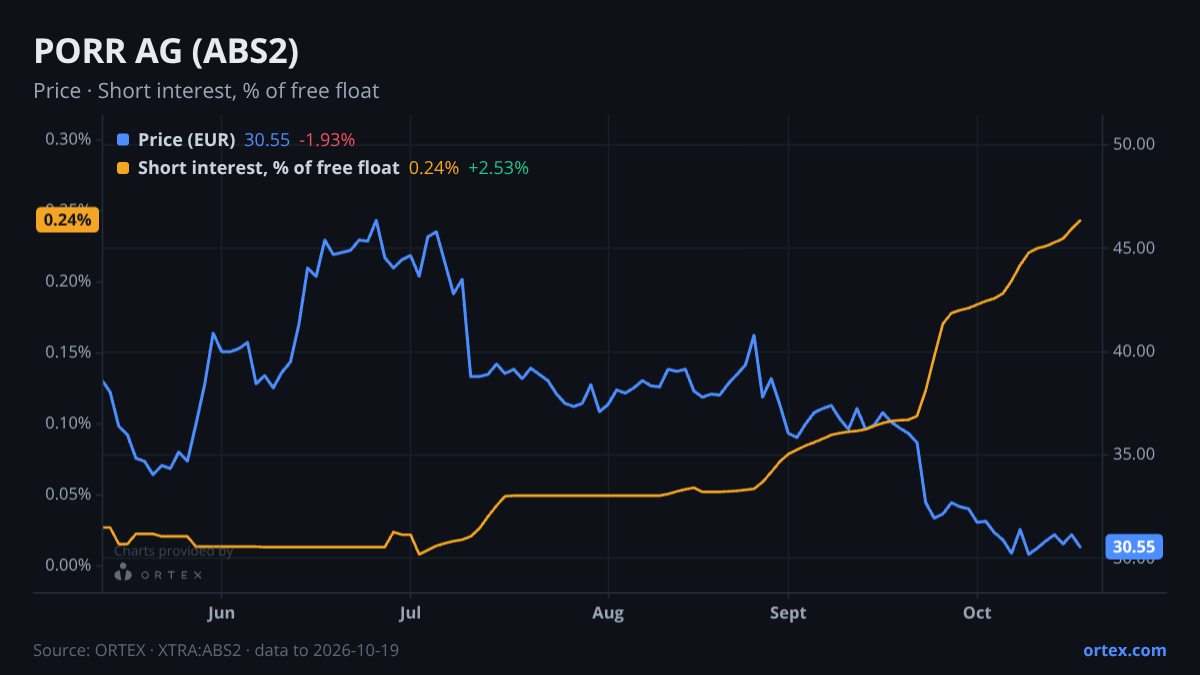This screenshot has width=1200, height=675.
Task: Click the 0.05% left axis label
Action: pyautogui.click(x=68, y=494)
